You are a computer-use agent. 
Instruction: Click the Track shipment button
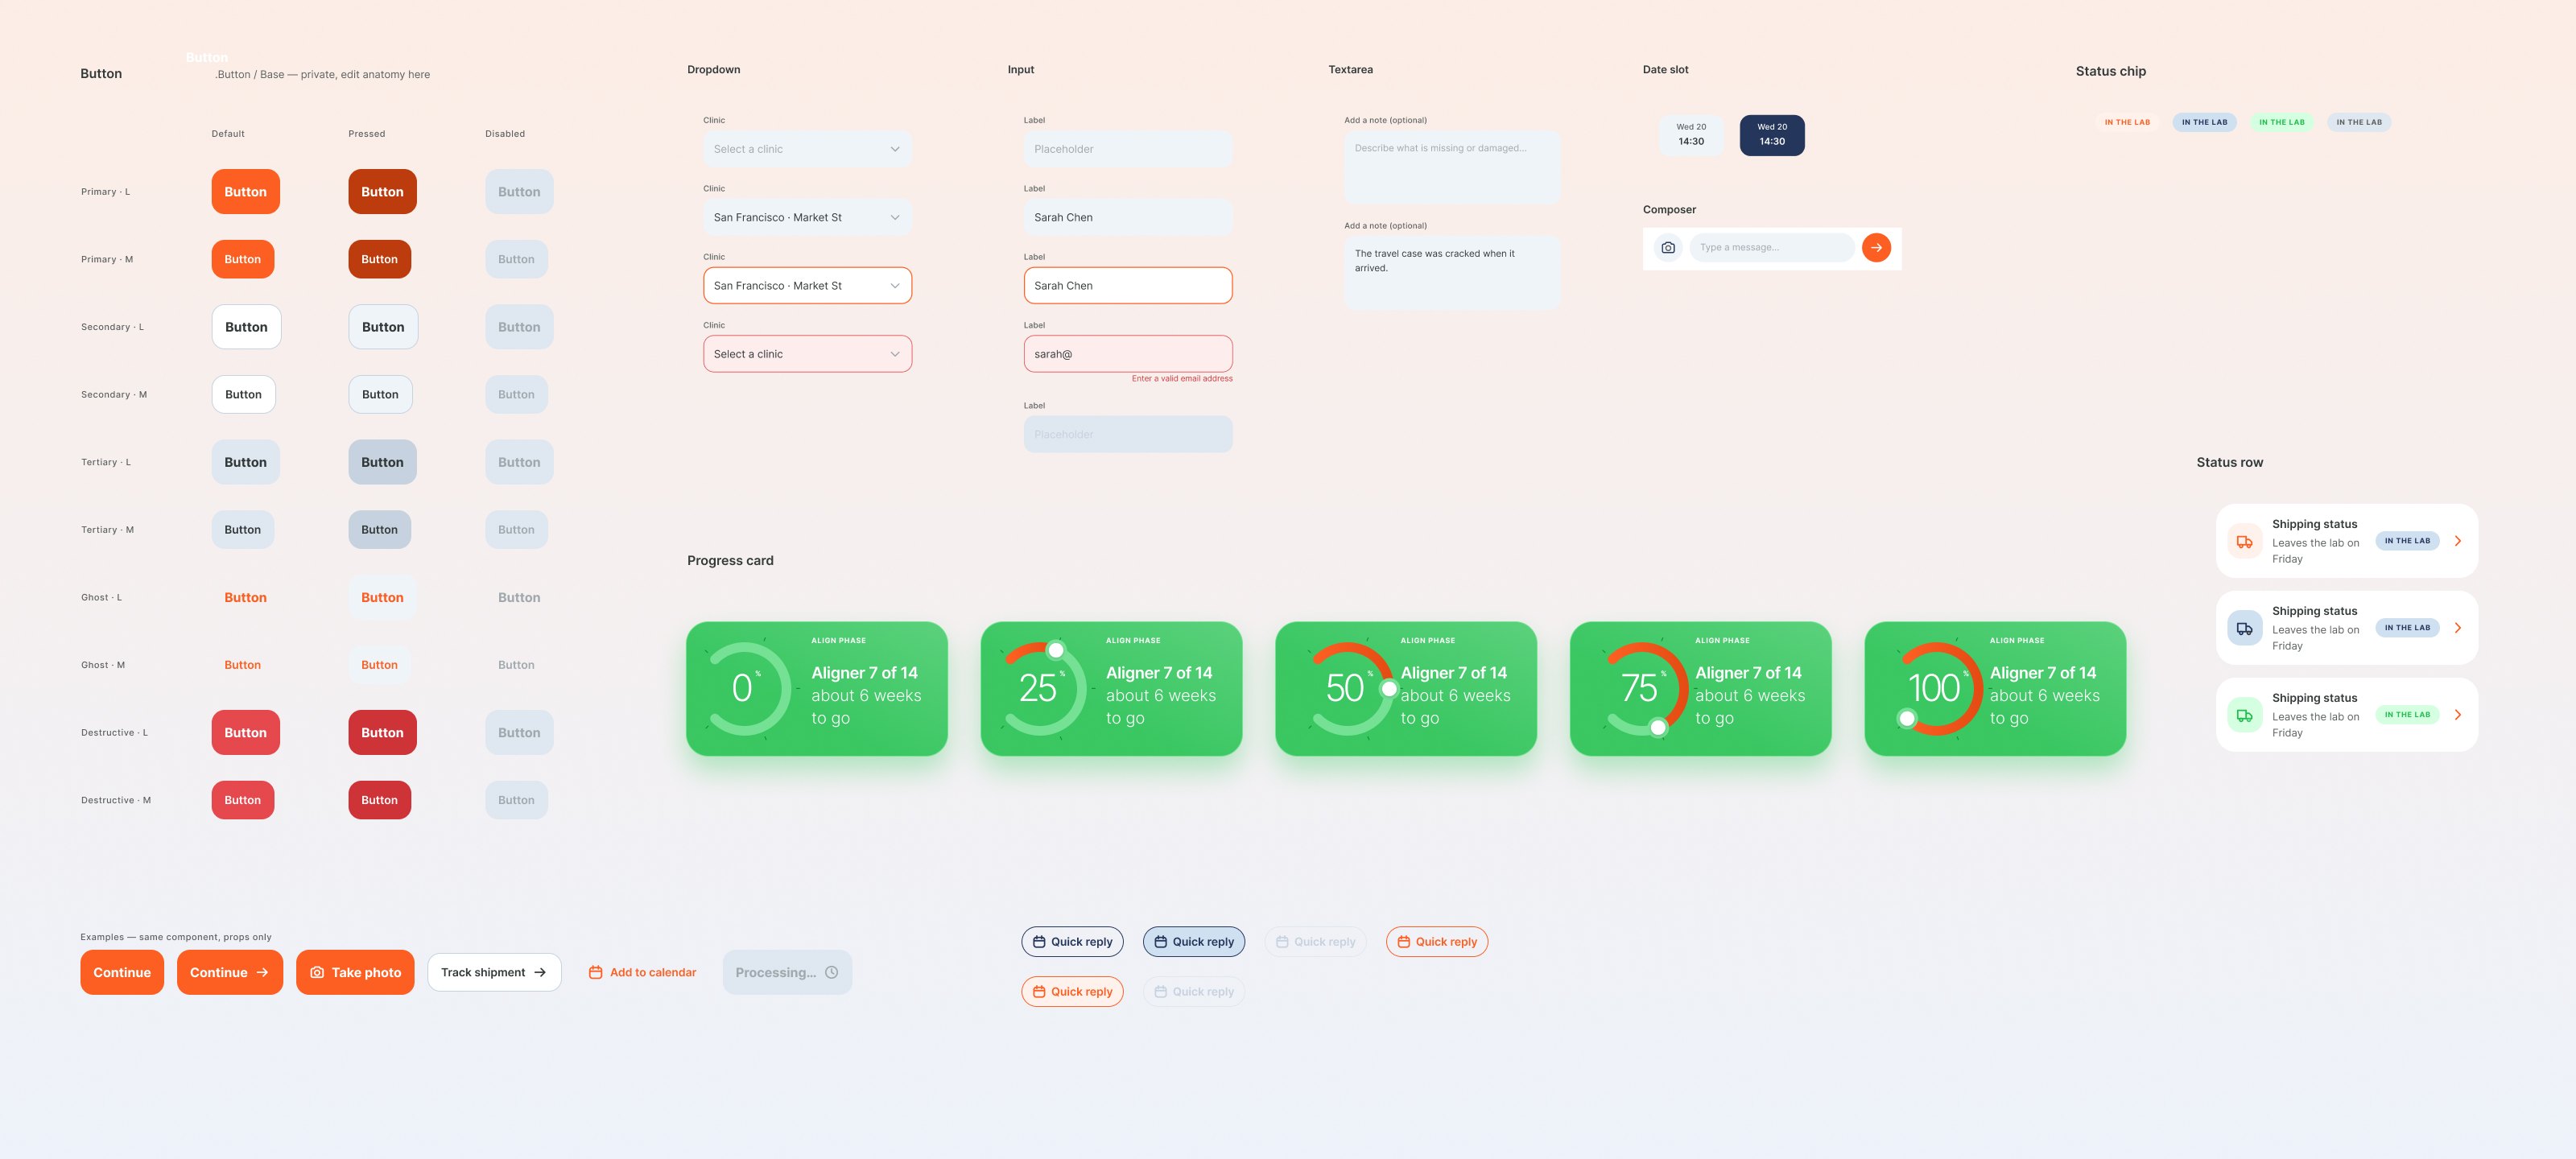[x=494, y=972]
